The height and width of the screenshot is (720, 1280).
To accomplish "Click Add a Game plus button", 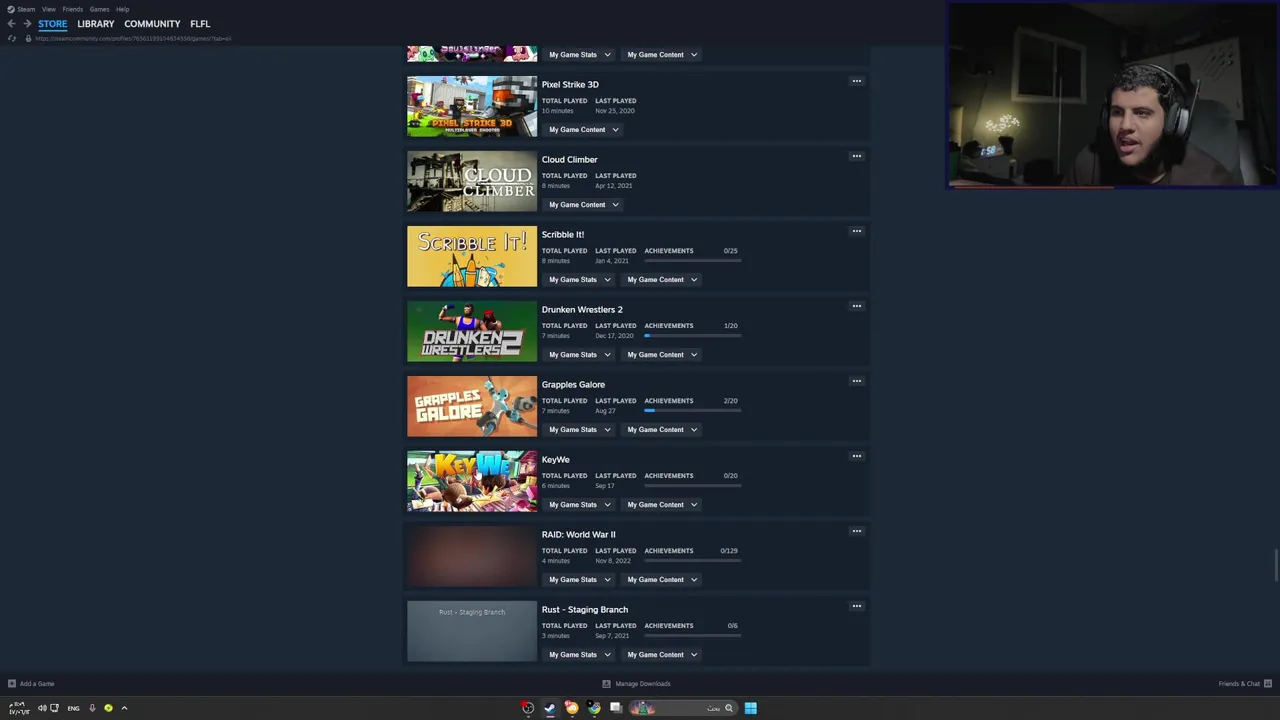I will (12, 684).
